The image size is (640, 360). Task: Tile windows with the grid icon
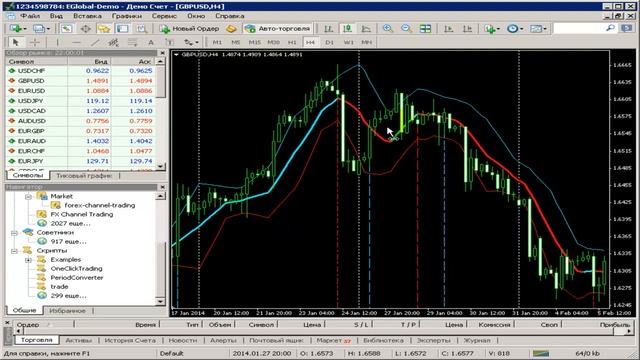[x=425, y=29]
